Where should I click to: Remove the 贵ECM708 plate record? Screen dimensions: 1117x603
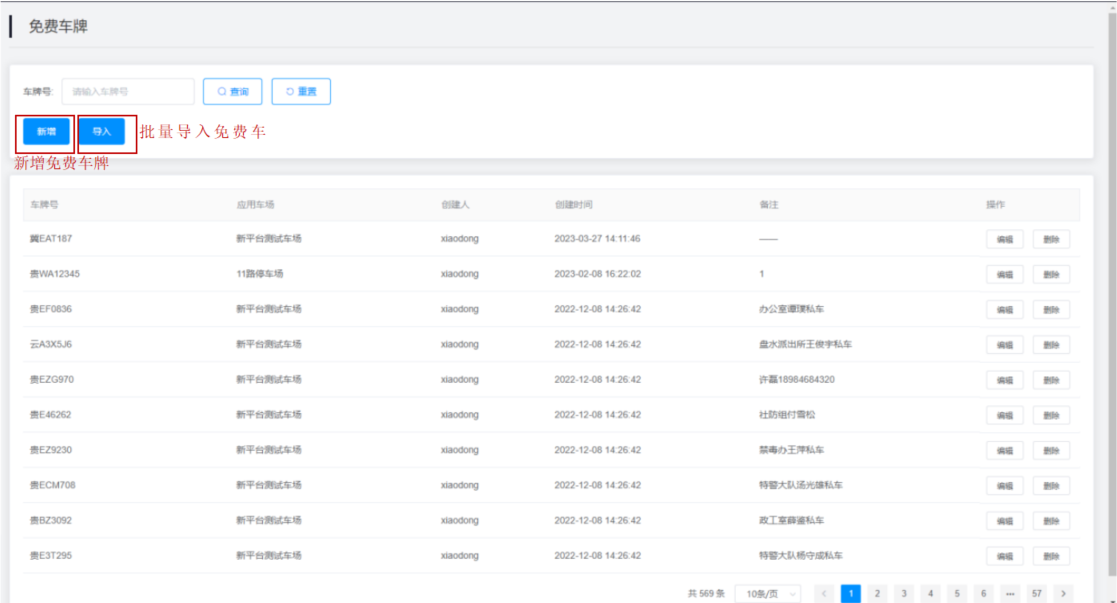[1050, 486]
